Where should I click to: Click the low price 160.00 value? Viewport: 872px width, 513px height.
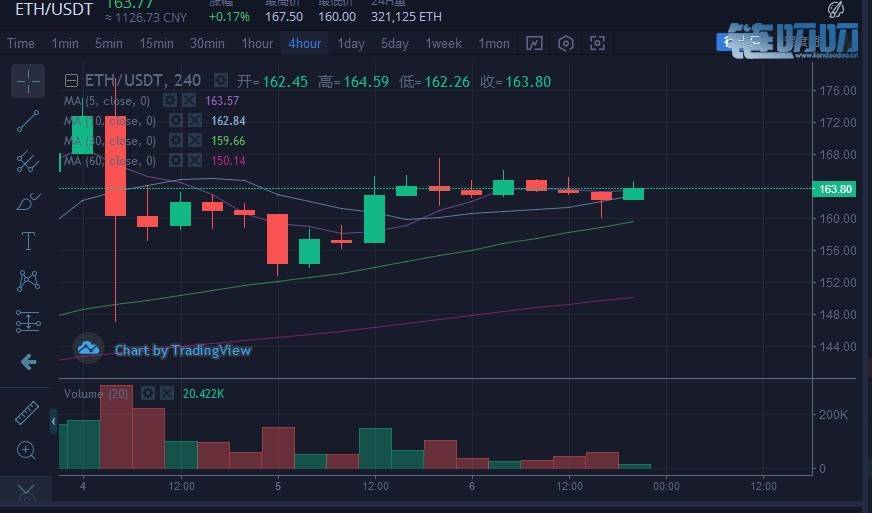coord(337,17)
